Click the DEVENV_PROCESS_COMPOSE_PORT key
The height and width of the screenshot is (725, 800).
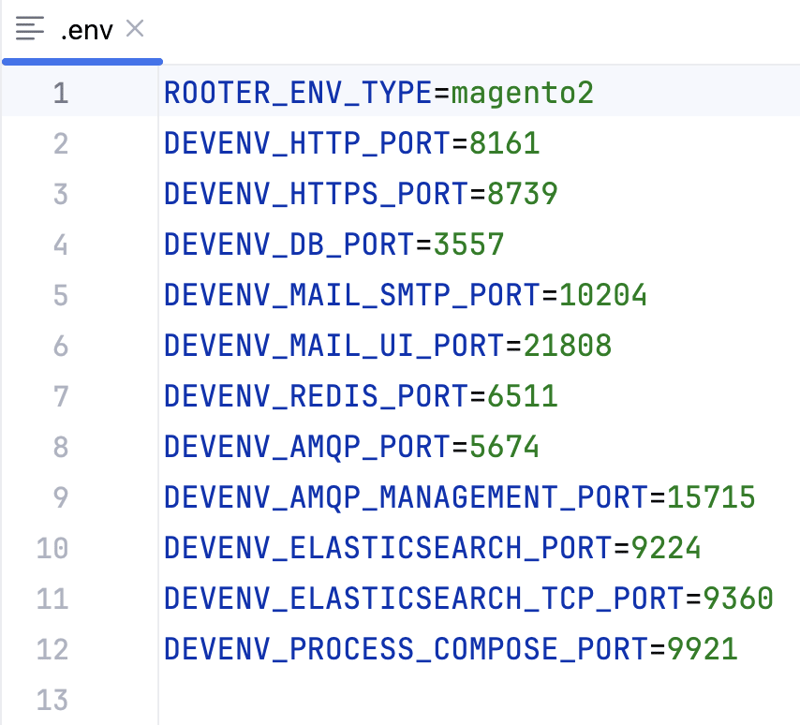point(406,649)
